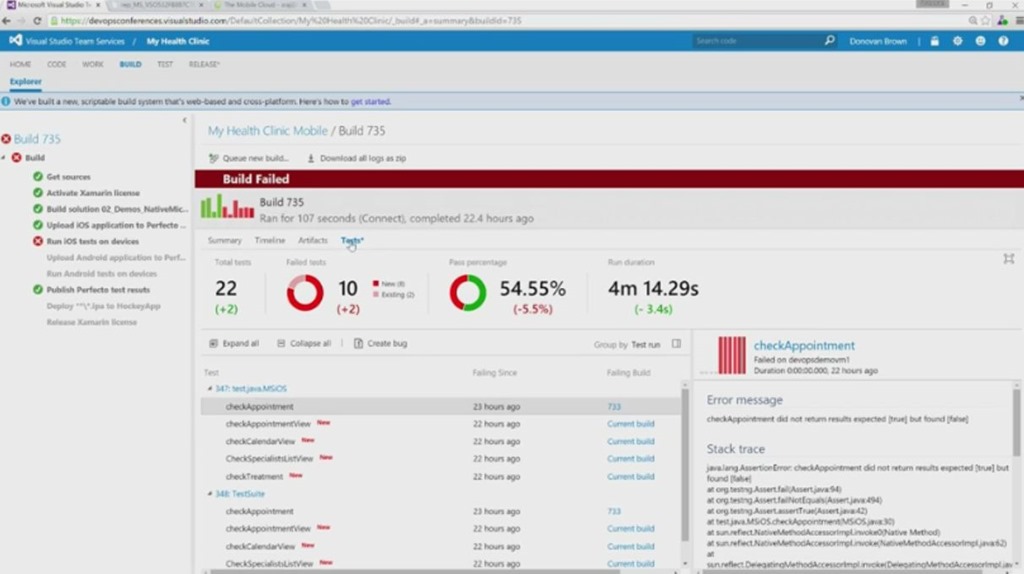The image size is (1024, 574).
Task: Click Queue new build button
Action: 249,158
